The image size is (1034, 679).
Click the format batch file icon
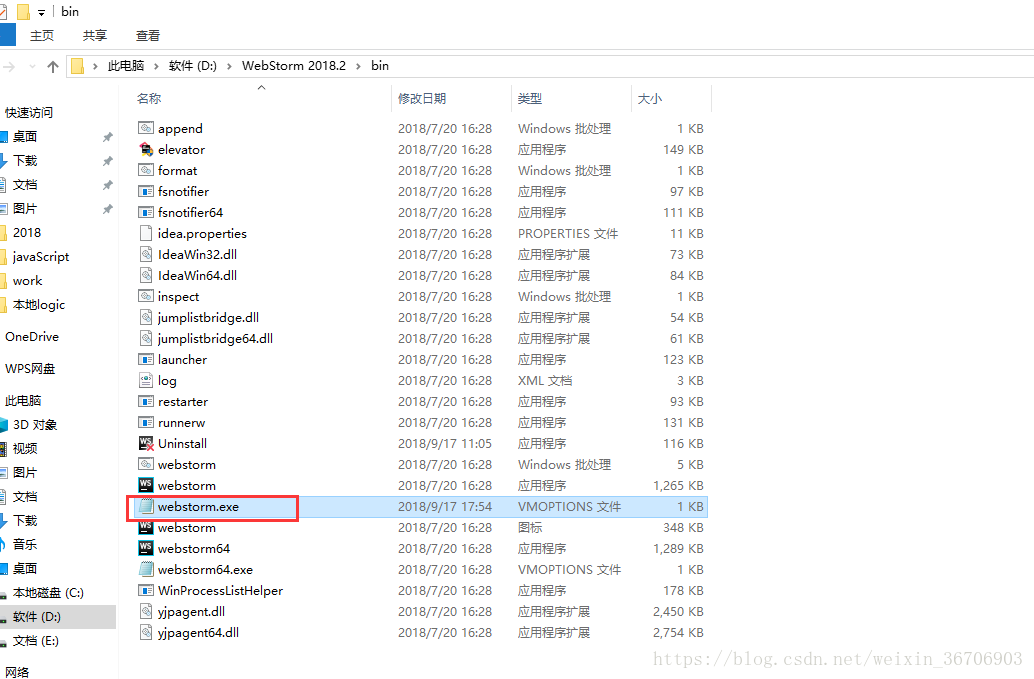(146, 170)
